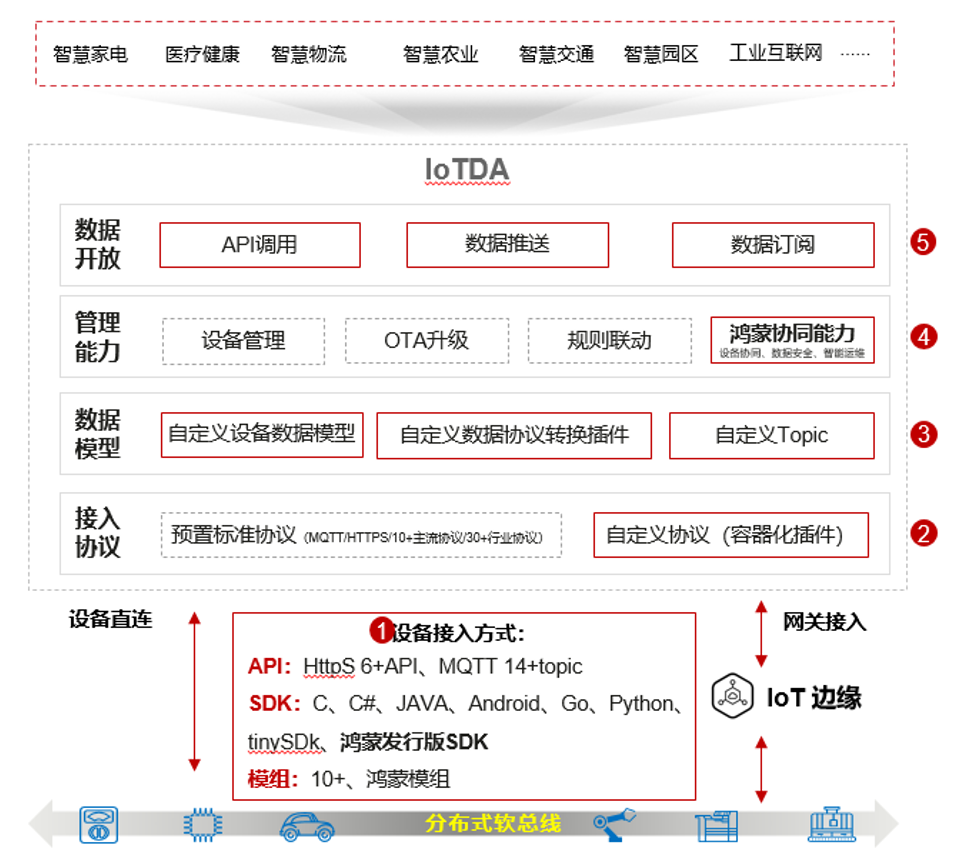
Task: Click the 预置标准协议 box
Action: 361,535
